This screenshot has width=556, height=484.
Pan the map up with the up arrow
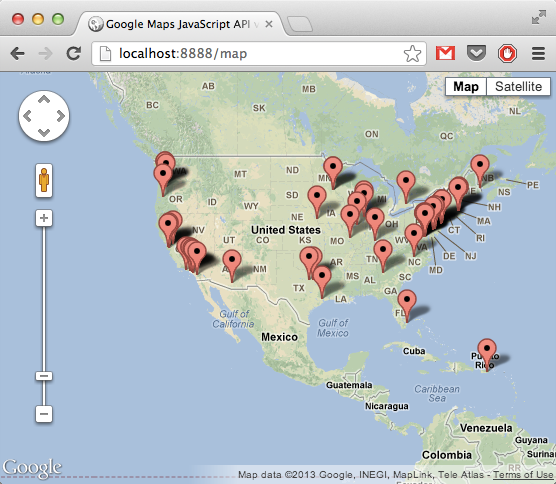tap(44, 100)
